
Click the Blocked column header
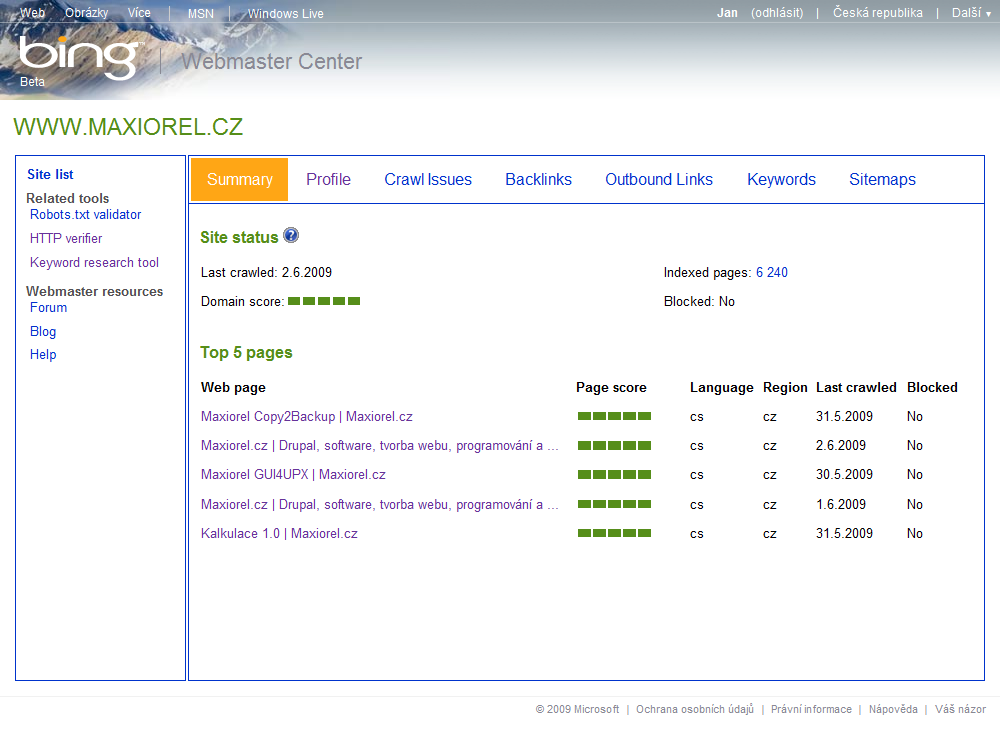pos(932,387)
